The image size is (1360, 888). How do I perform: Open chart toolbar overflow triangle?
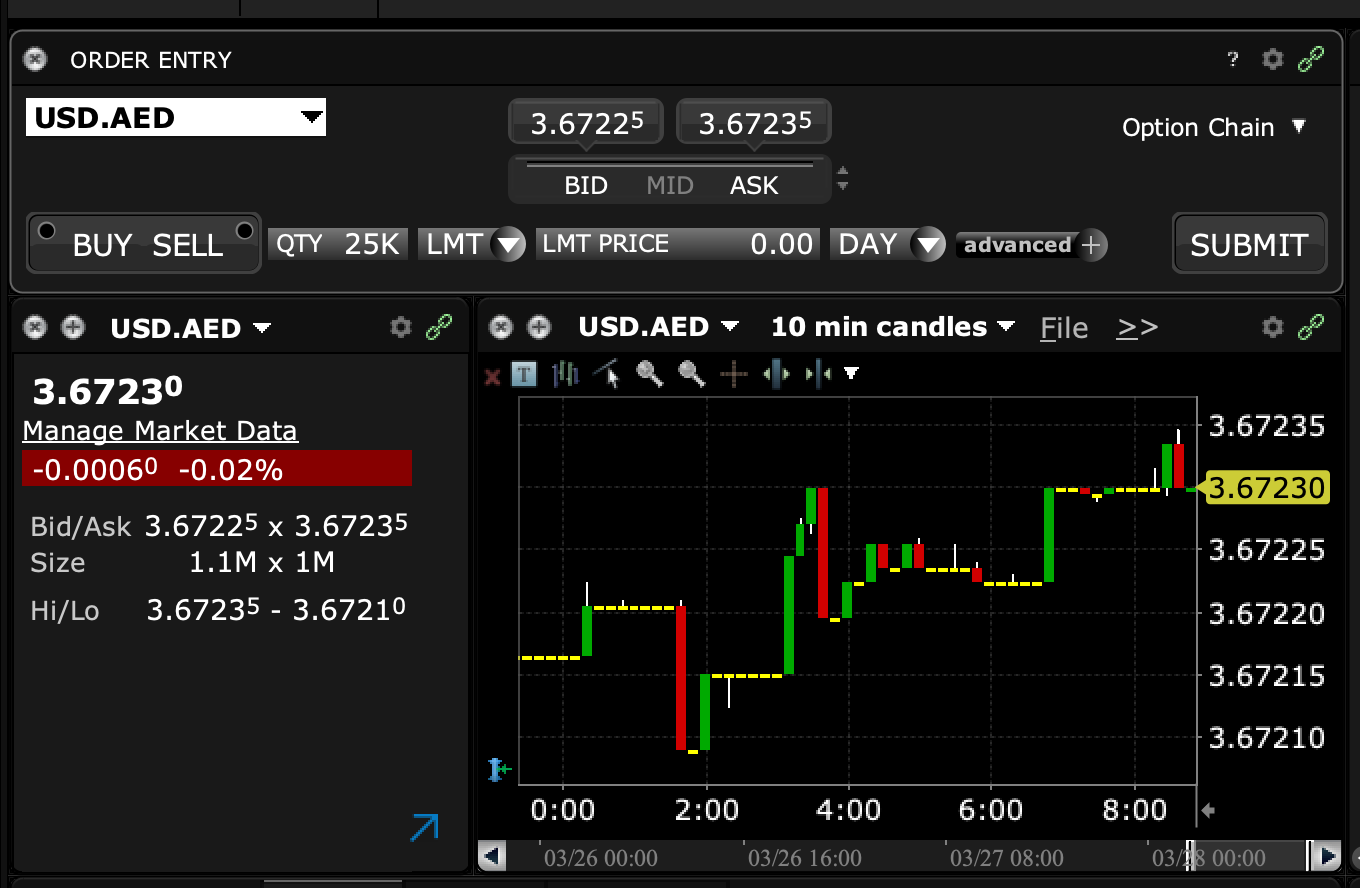pos(851,373)
